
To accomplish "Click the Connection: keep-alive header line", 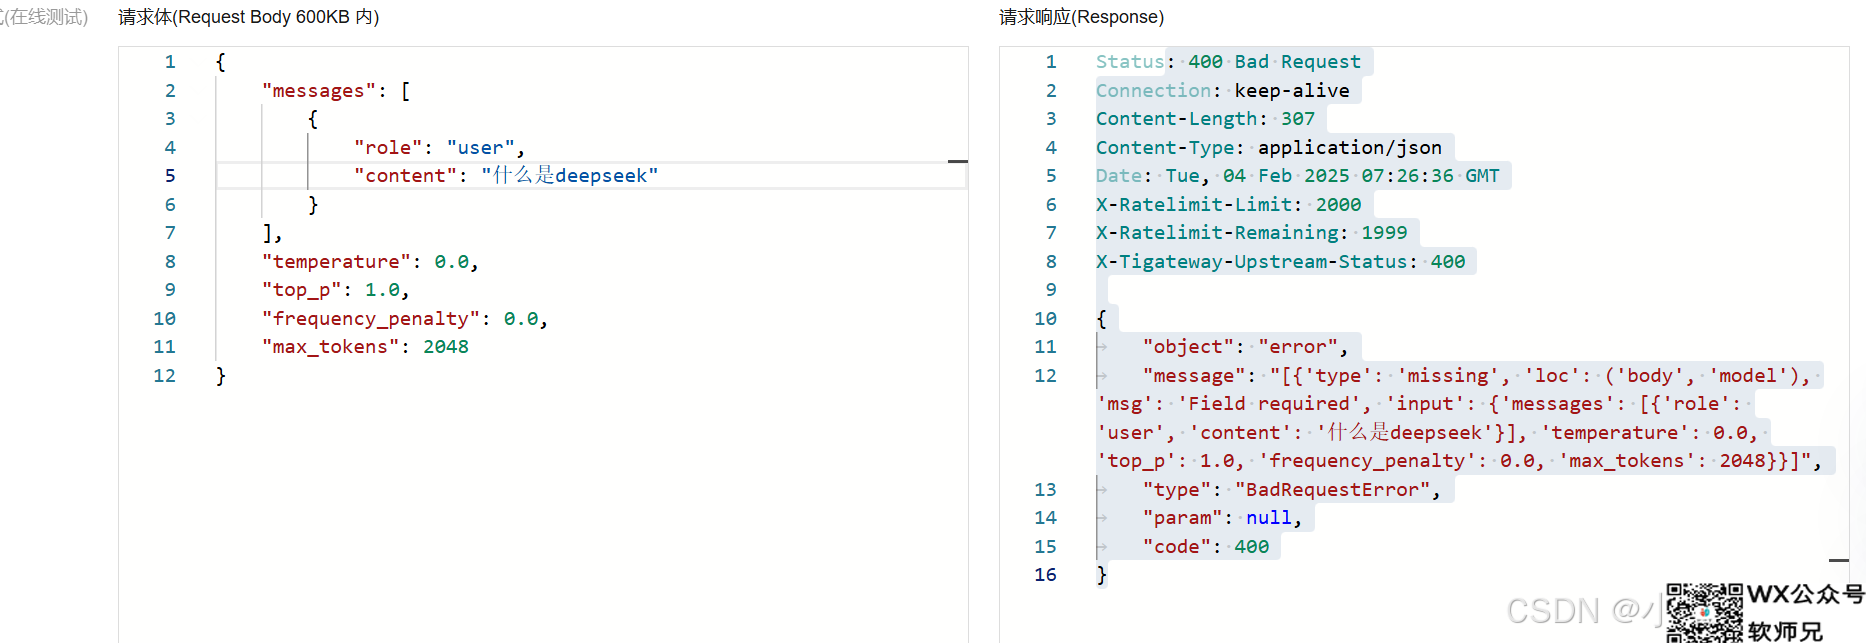I will click(x=1222, y=91).
